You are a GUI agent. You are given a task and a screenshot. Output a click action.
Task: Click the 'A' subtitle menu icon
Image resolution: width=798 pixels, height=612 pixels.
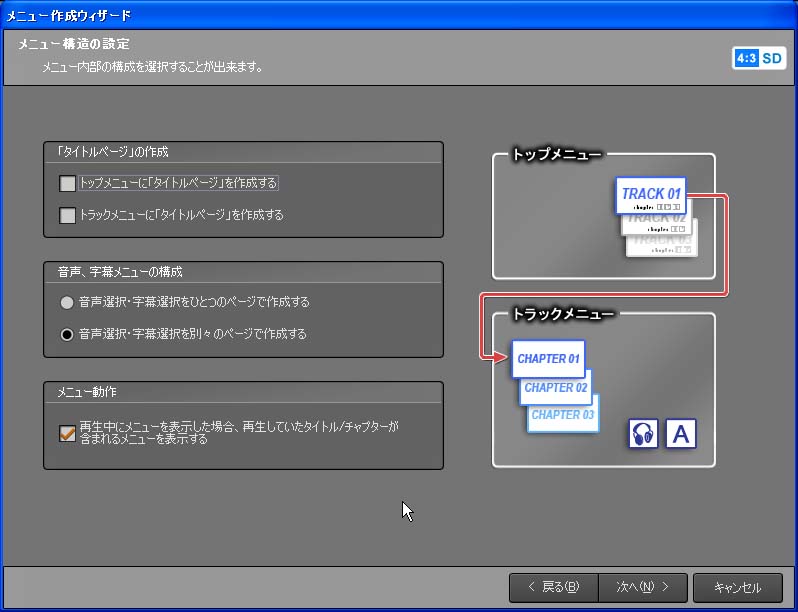click(x=681, y=434)
